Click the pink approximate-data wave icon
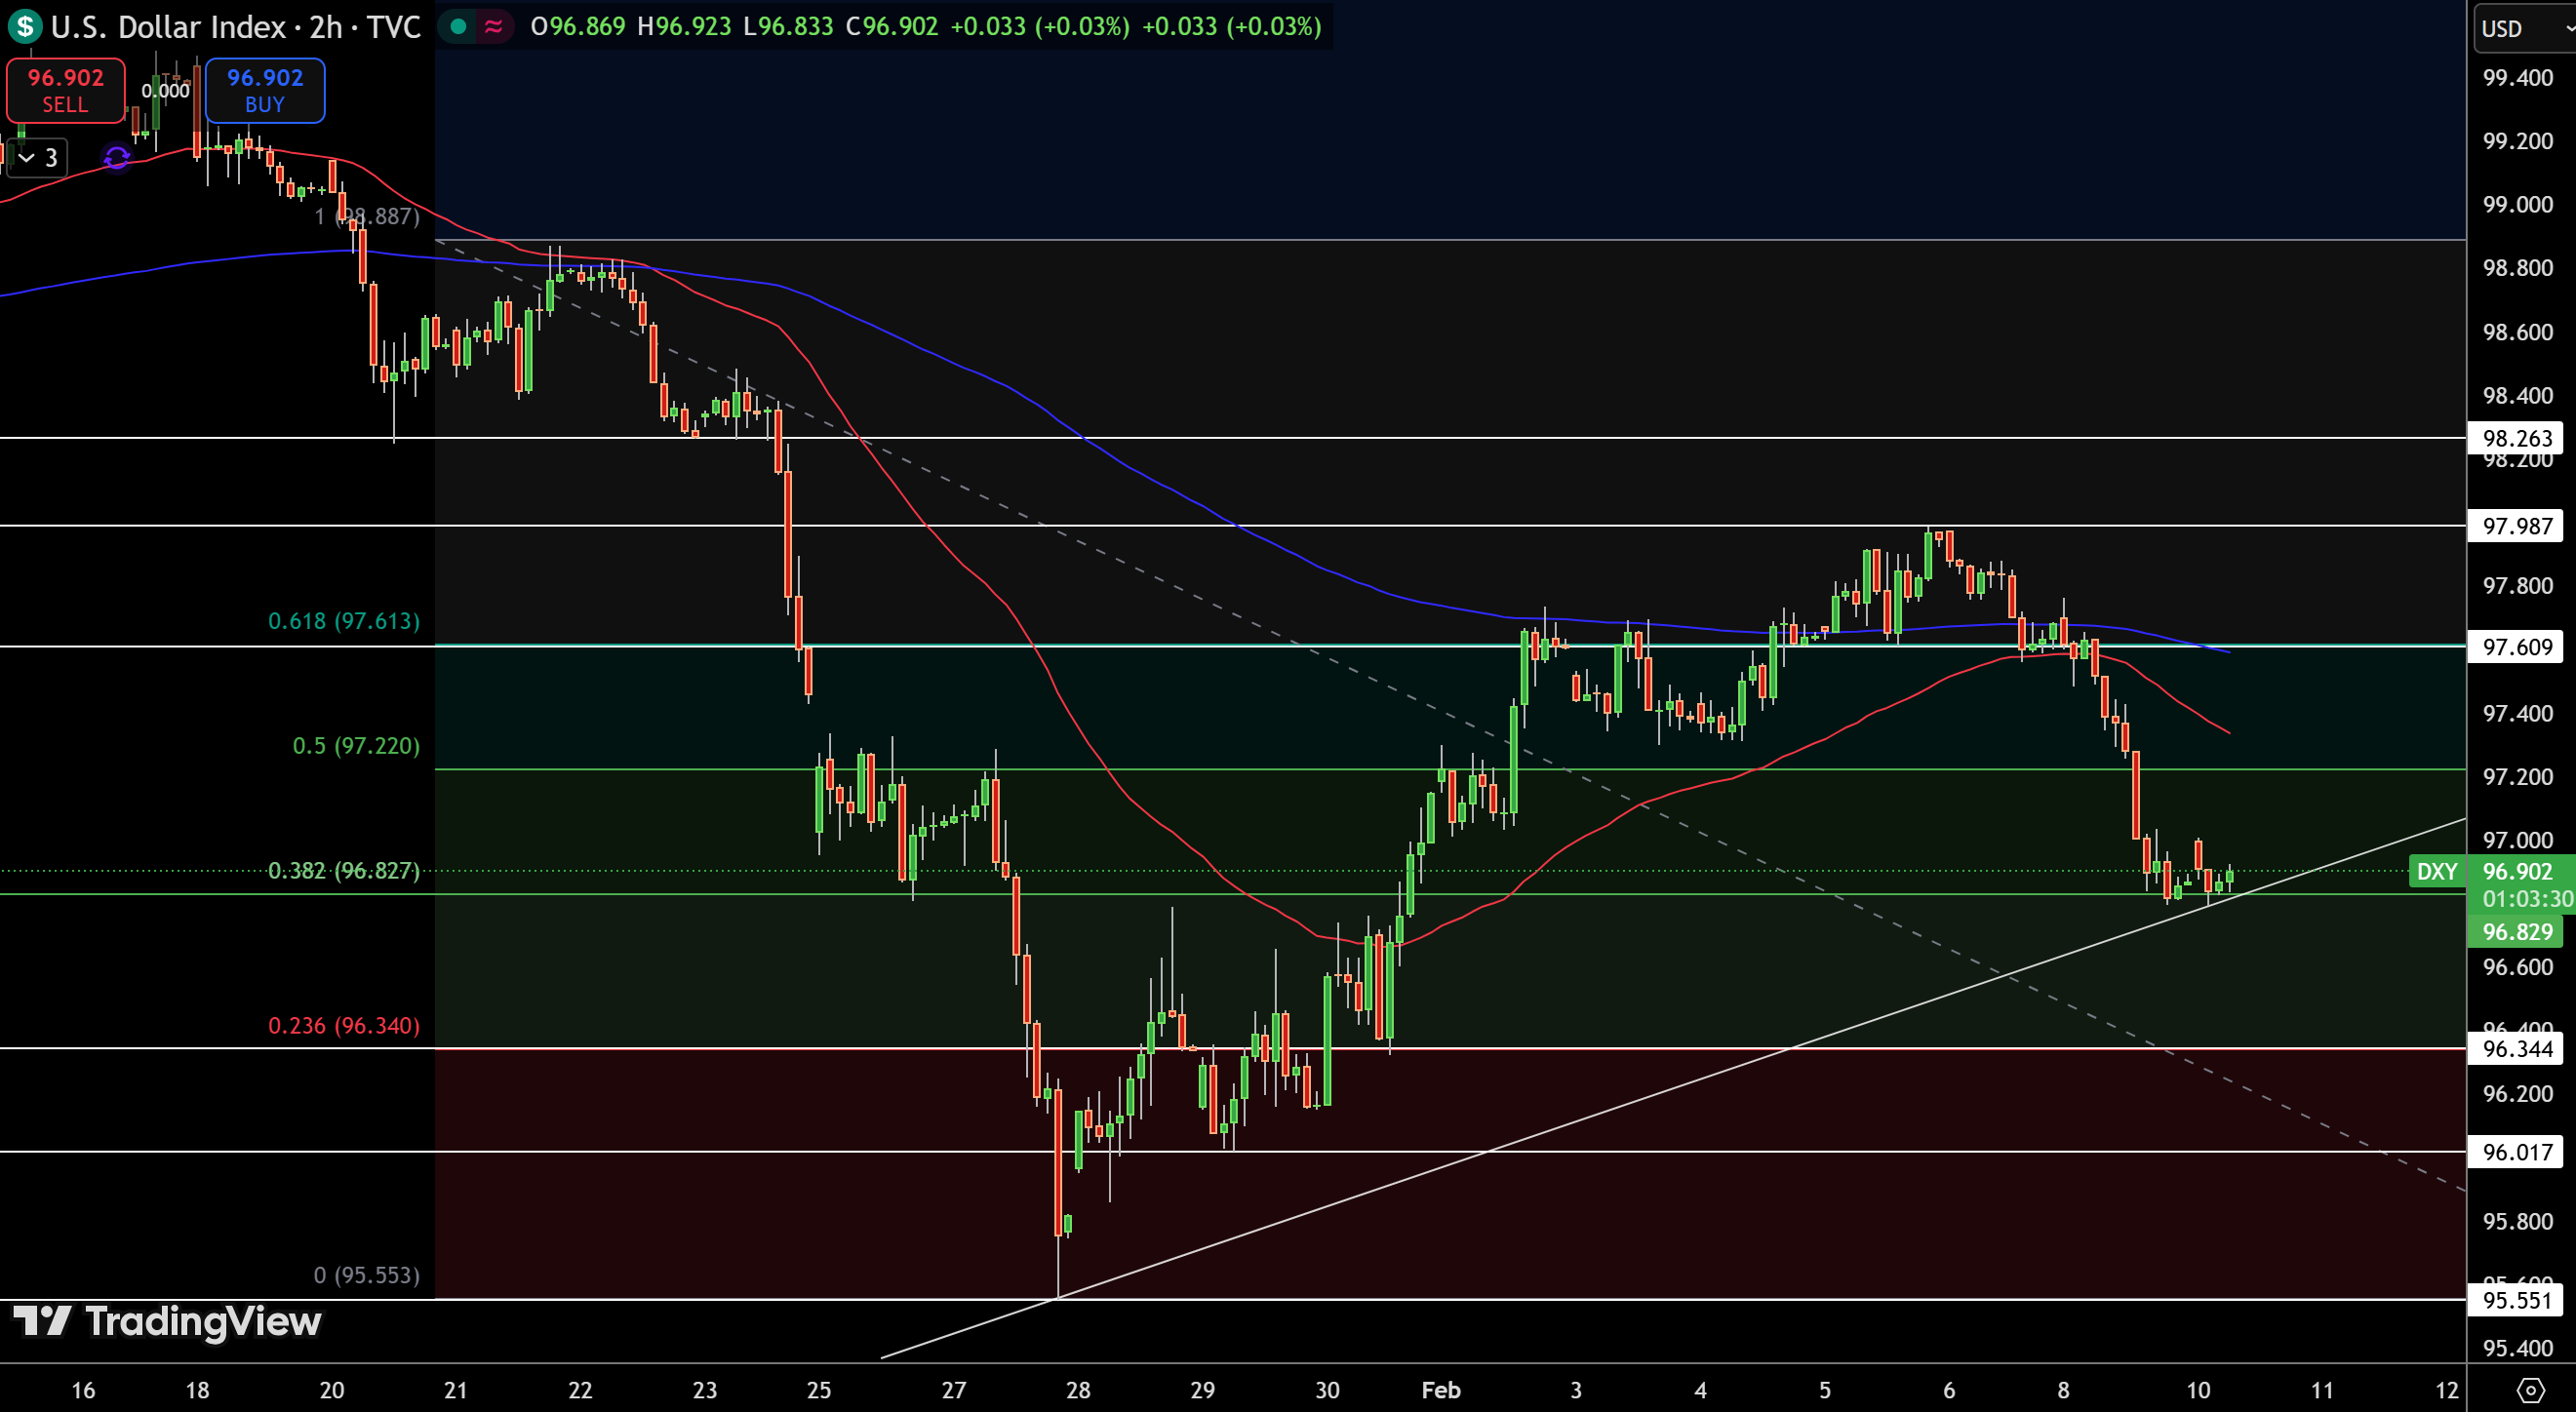 (x=494, y=26)
